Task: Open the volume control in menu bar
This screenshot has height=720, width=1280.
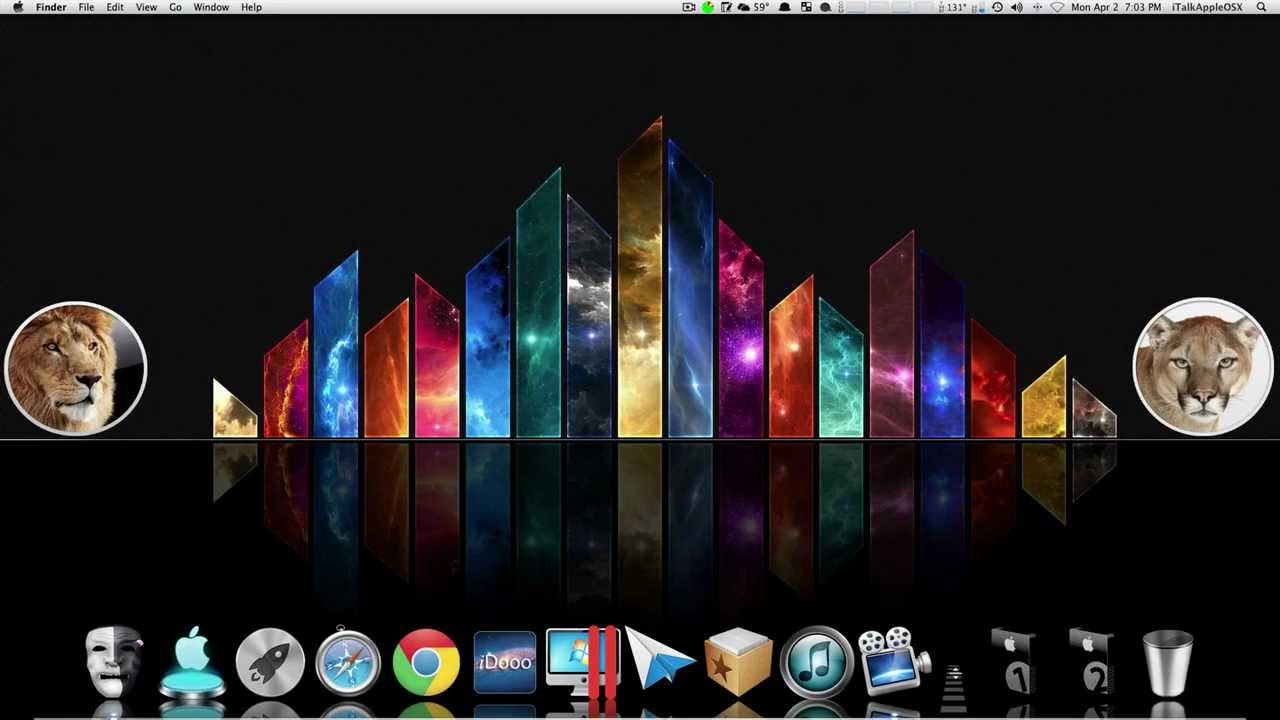Action: pyautogui.click(x=1017, y=7)
